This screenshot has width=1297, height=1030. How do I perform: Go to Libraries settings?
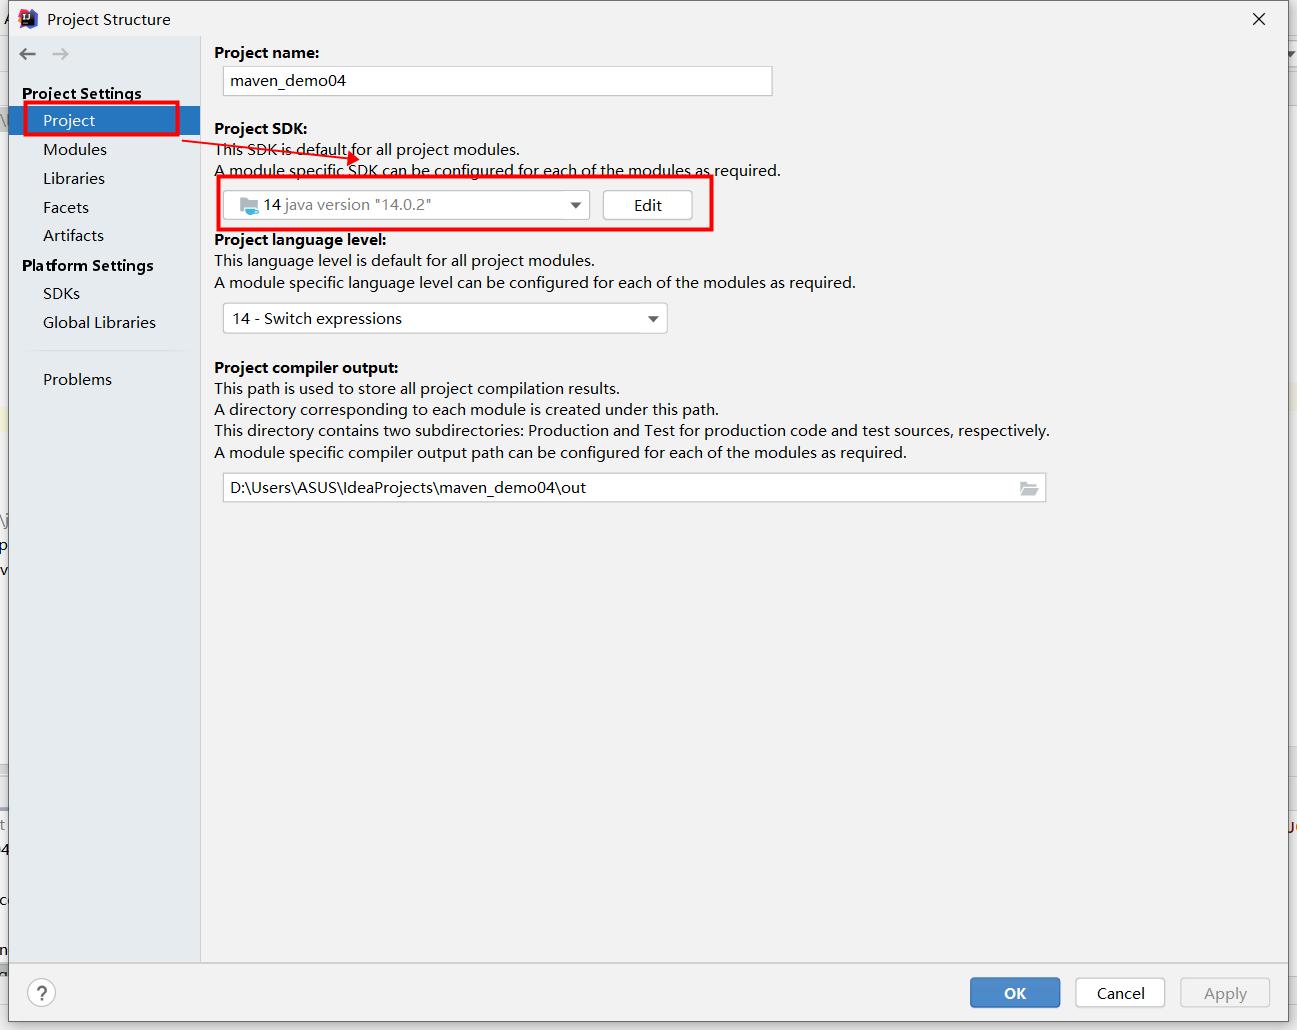[74, 178]
